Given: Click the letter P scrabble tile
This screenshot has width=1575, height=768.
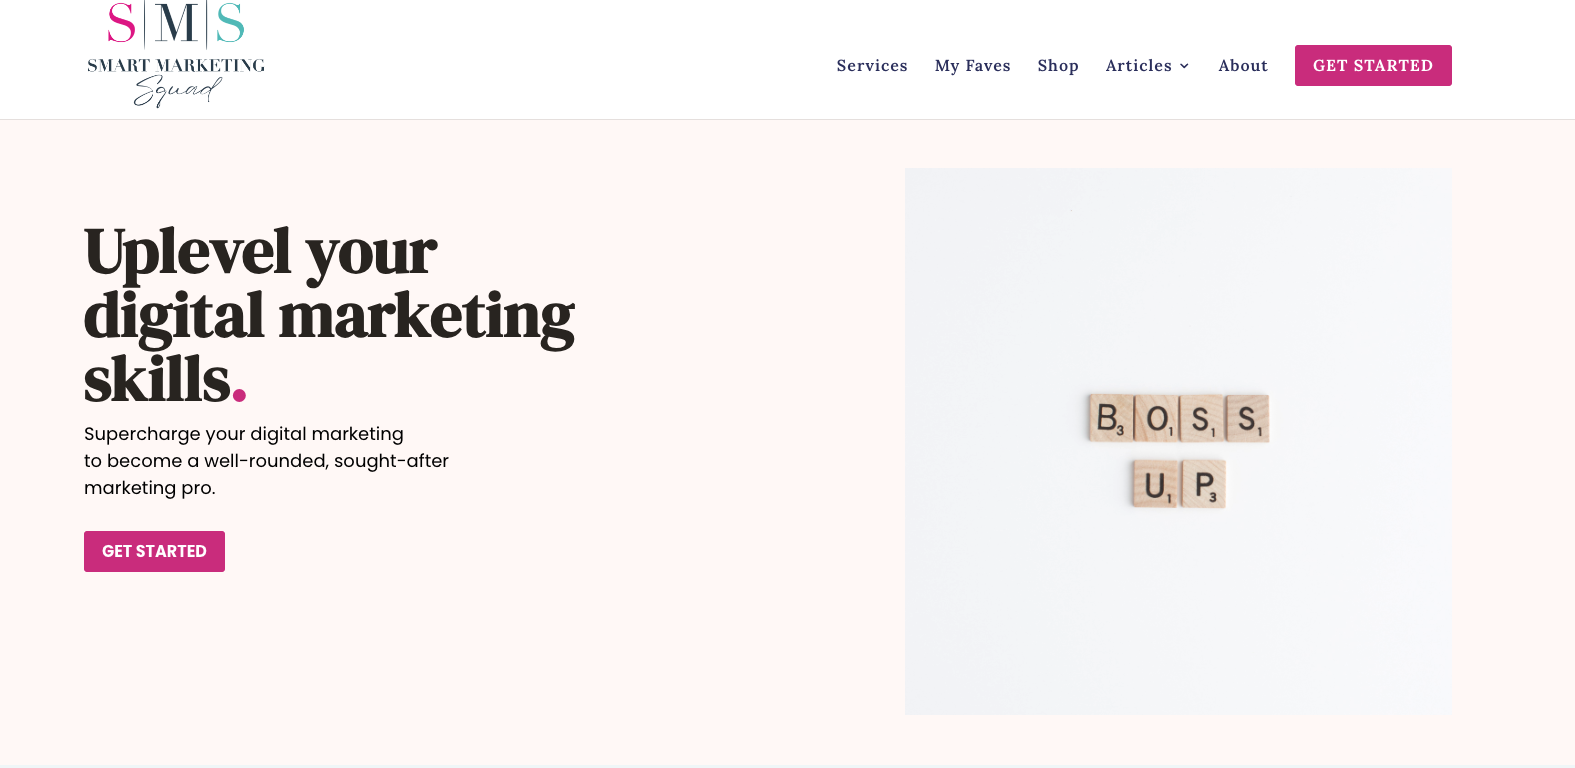Looking at the screenshot, I should [1203, 484].
